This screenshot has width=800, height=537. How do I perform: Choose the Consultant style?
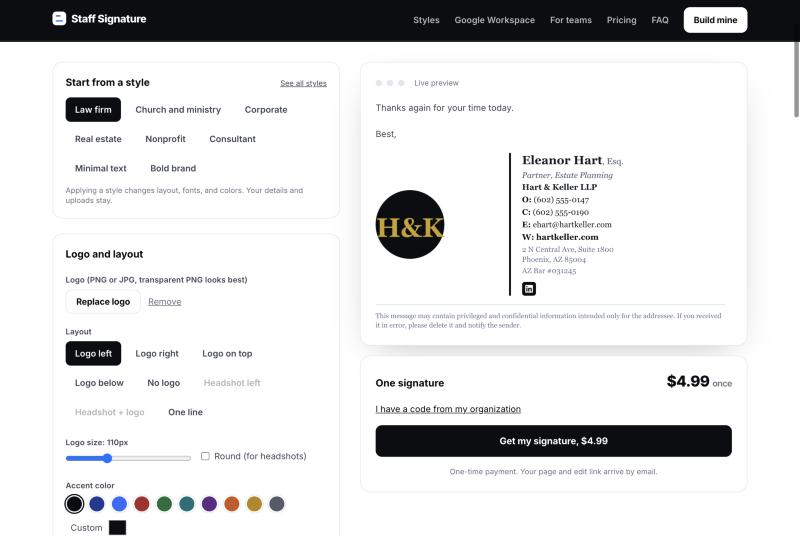point(232,139)
